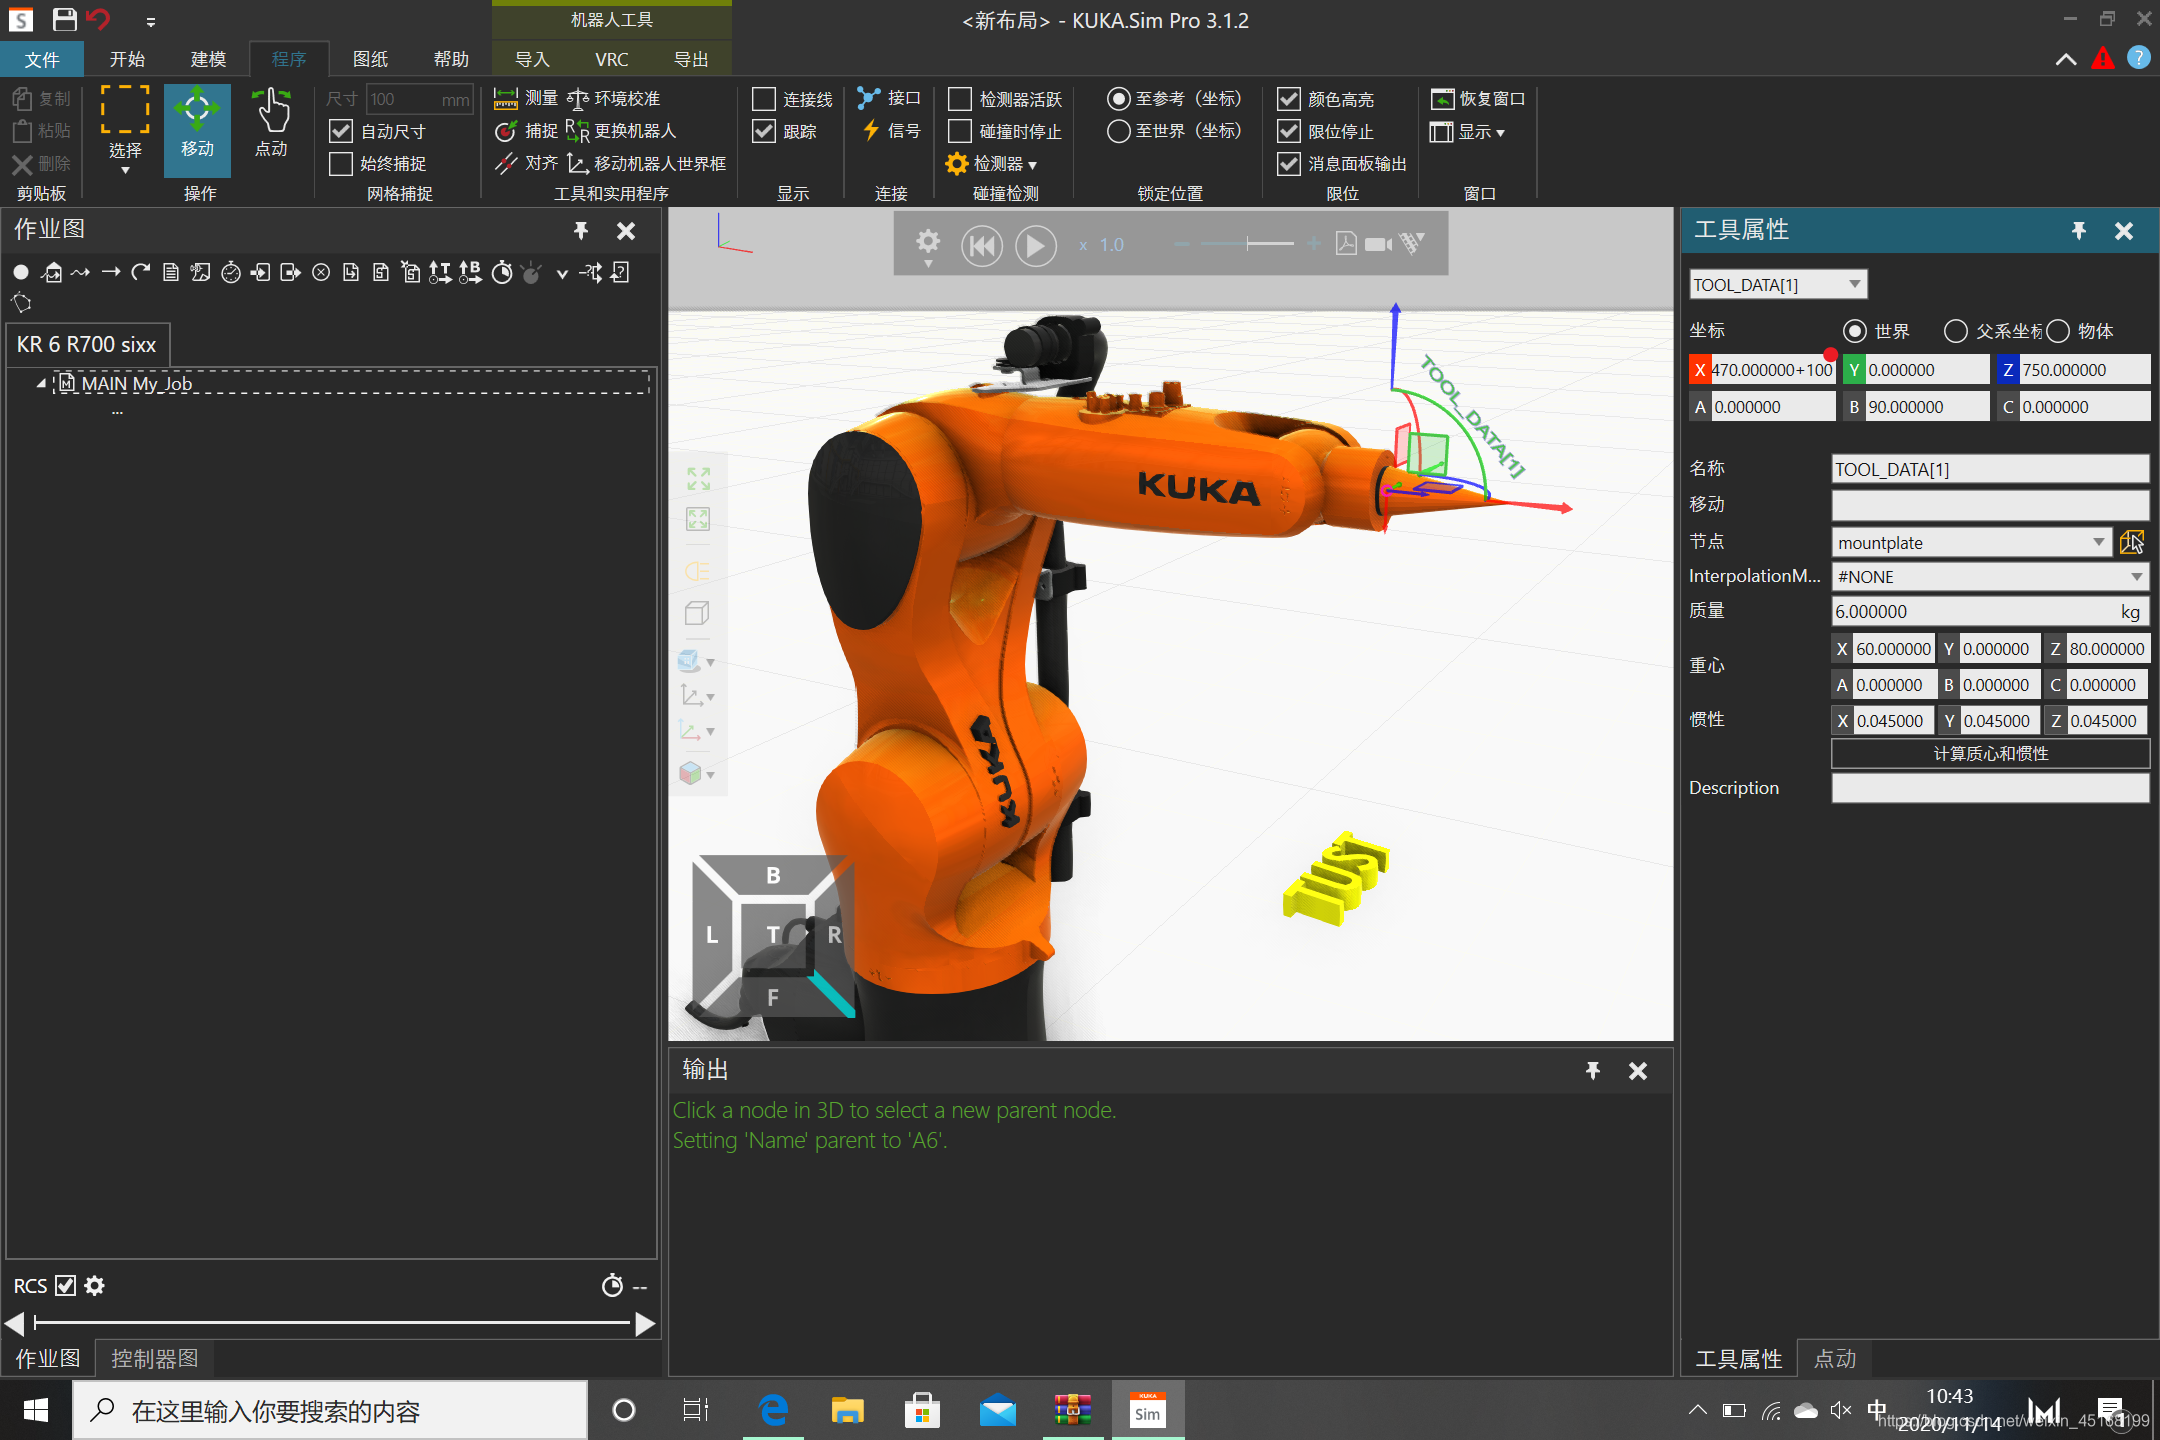
Task: Toggle the Stop at Collision (碰撞时停止) checkbox
Action: tap(960, 131)
